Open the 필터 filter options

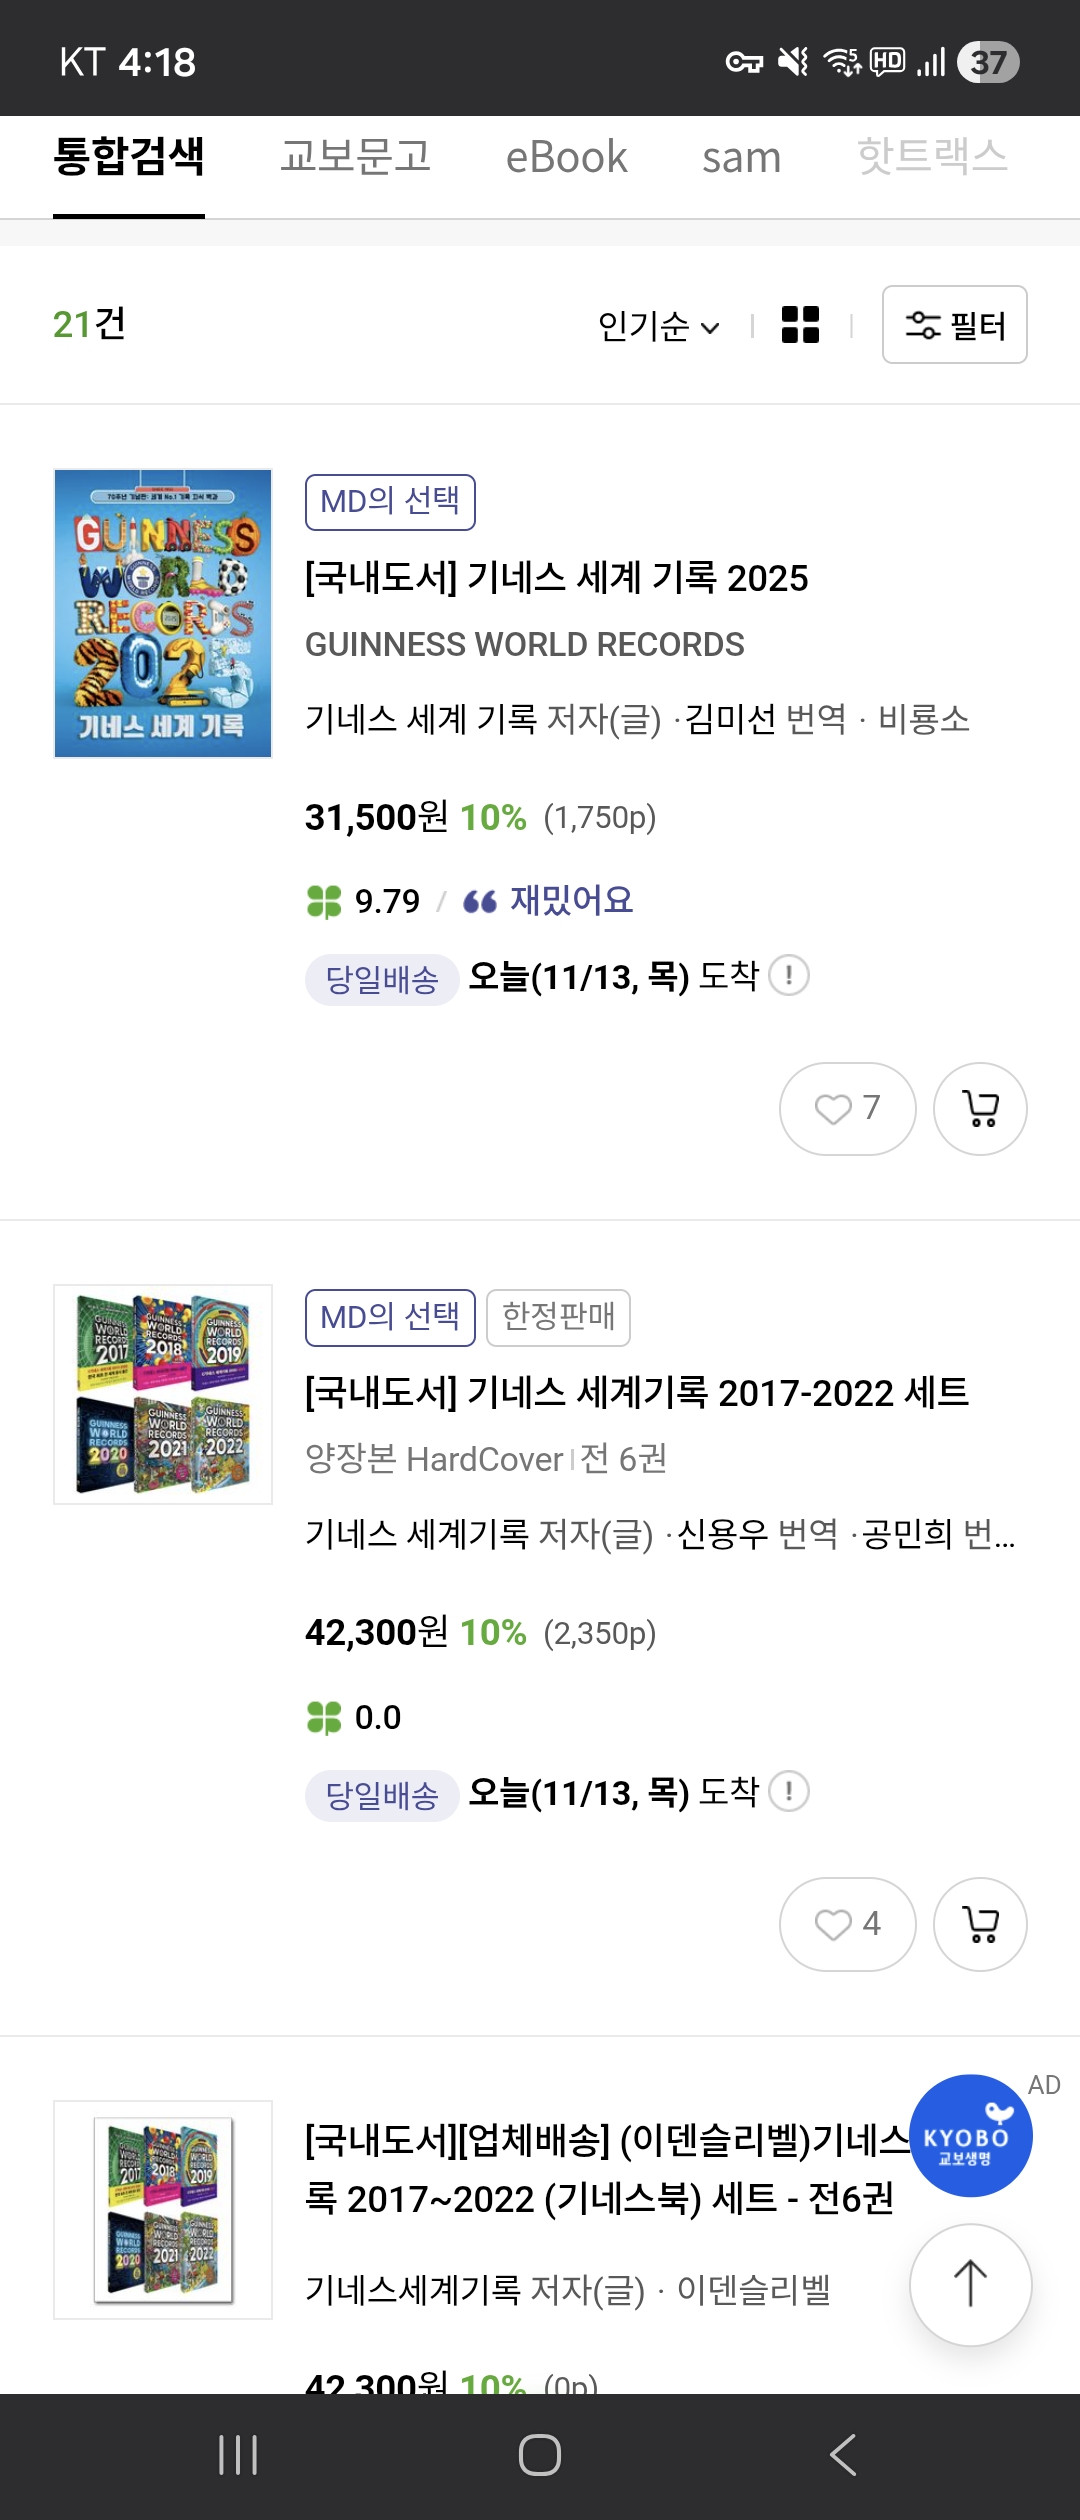click(954, 325)
